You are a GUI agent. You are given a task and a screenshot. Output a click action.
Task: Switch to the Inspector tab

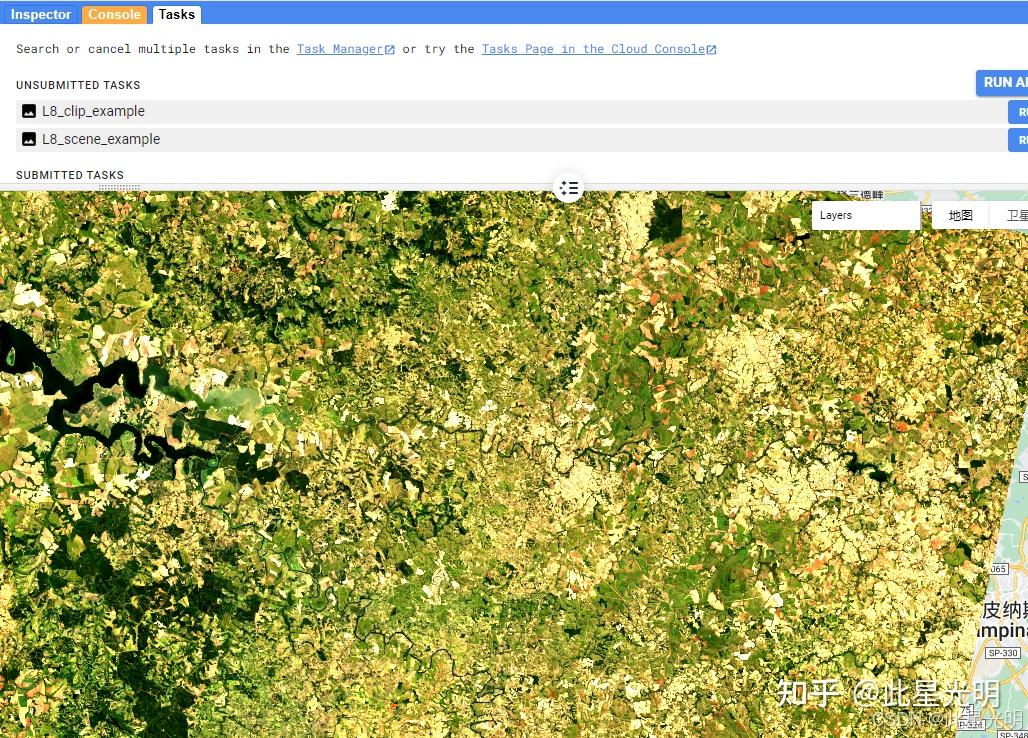click(x=40, y=14)
